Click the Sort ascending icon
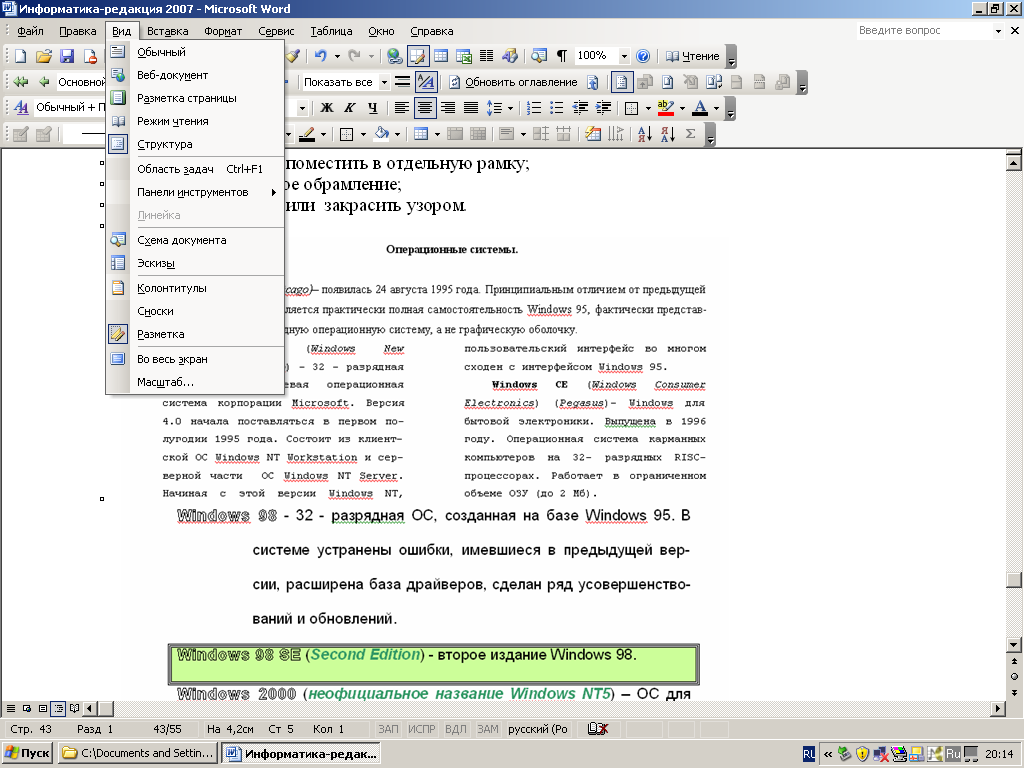Viewport: 1024px width, 768px height. click(x=645, y=134)
